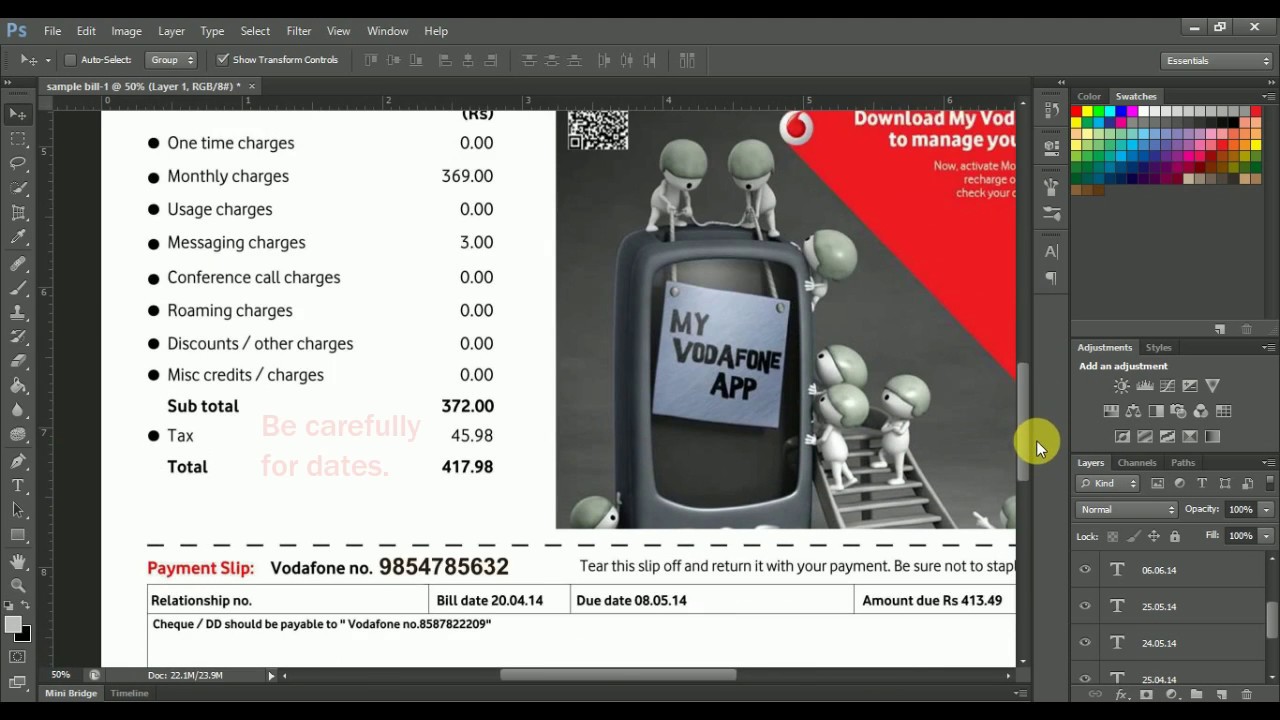The height and width of the screenshot is (720, 1280).
Task: Open the Layer menu
Action: tap(171, 31)
